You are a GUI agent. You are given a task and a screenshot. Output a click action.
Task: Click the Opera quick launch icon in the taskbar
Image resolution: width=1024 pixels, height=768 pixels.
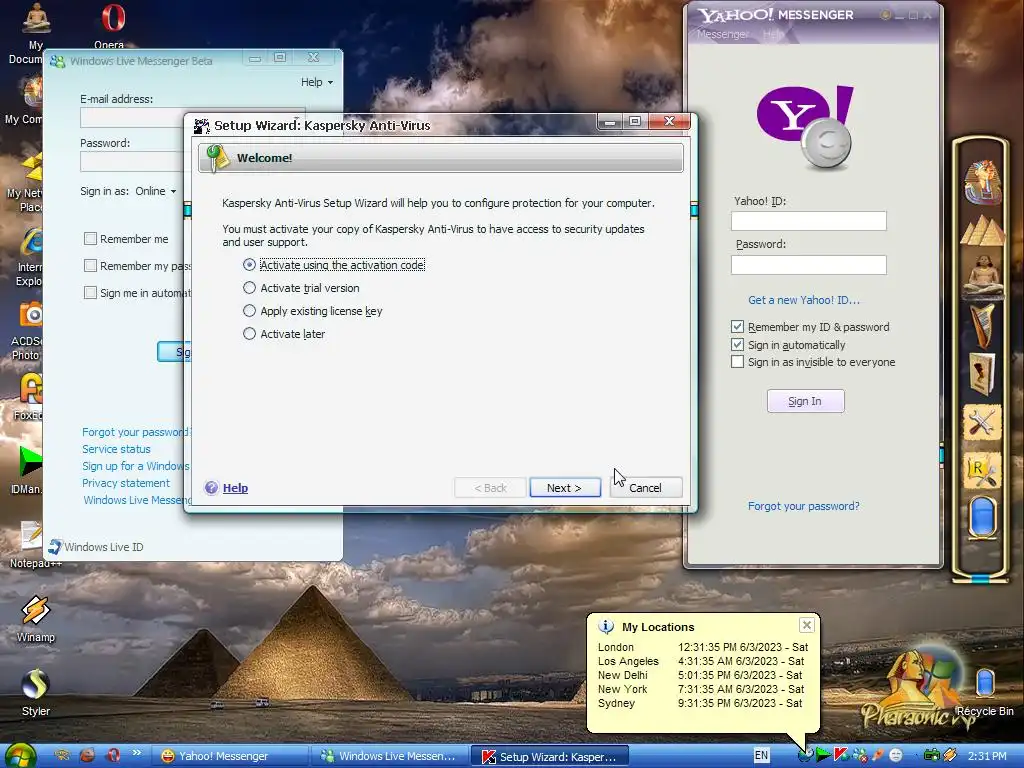[113, 756]
